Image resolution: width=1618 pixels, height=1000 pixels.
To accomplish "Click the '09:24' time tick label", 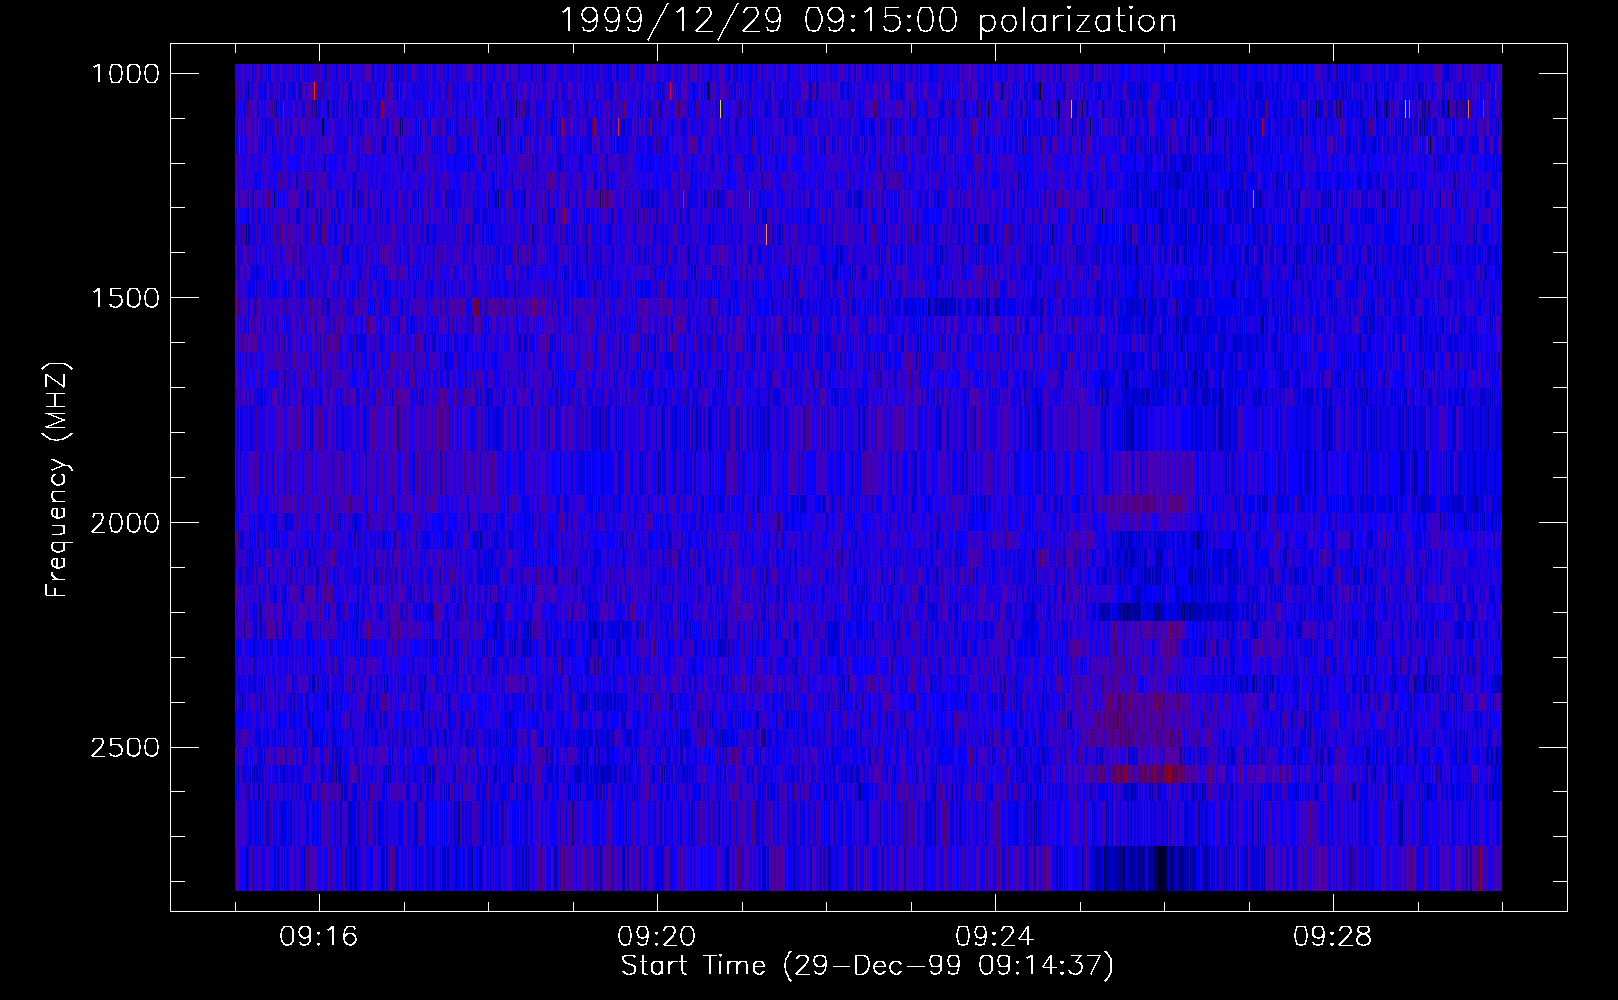I will 995,937.
